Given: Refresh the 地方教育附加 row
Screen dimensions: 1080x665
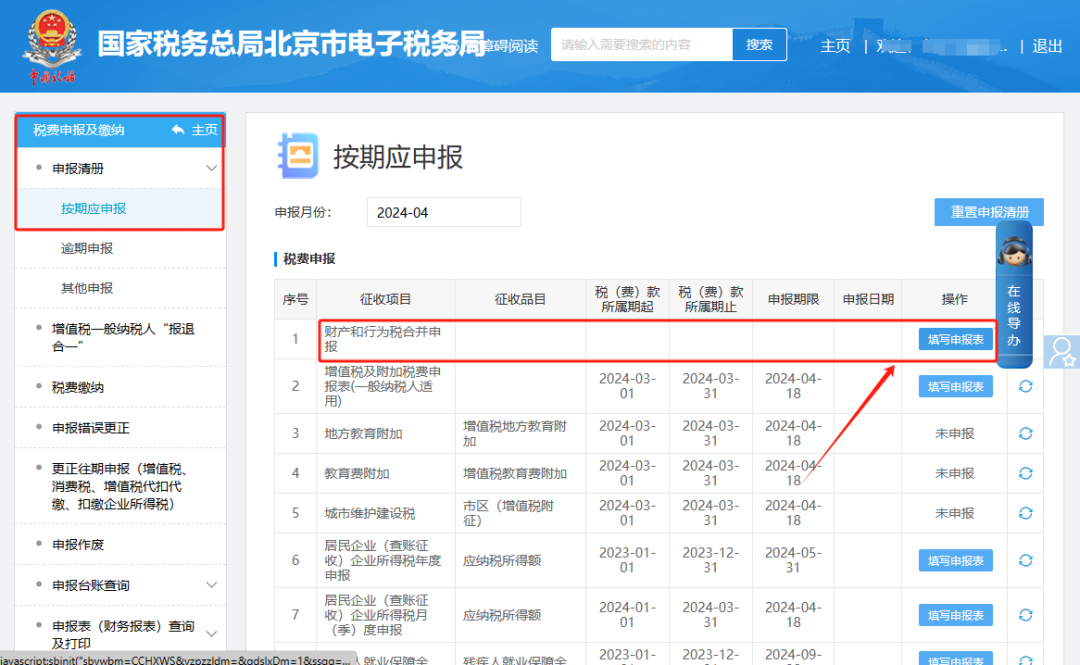Looking at the screenshot, I should [1026, 433].
